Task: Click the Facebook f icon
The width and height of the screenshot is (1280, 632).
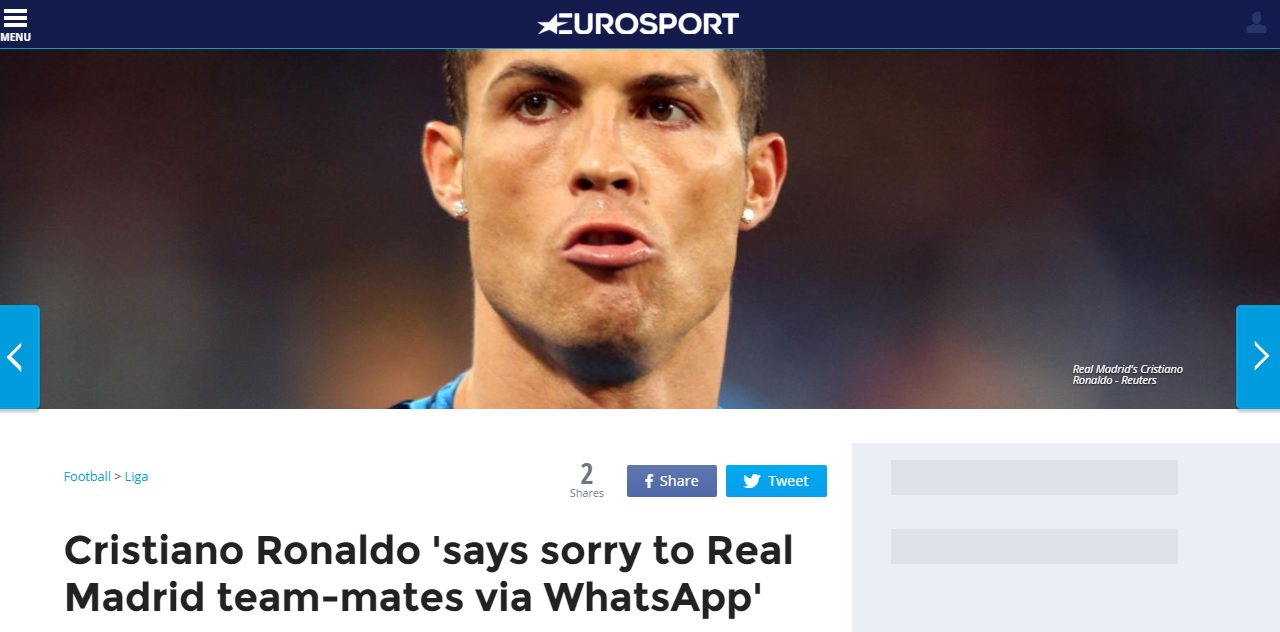Action: [x=649, y=481]
